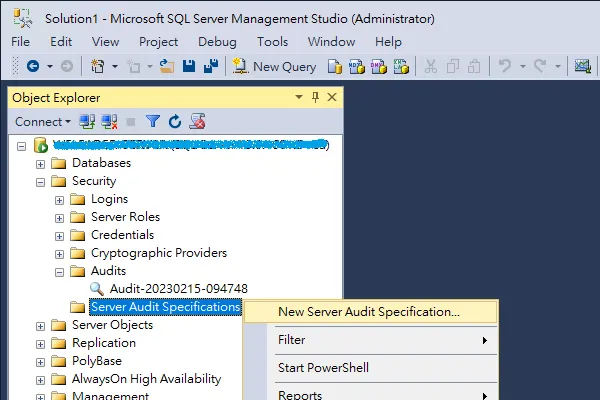Screen dimensions: 600x400
Task: Click the Save All disks icon
Action: (211, 66)
